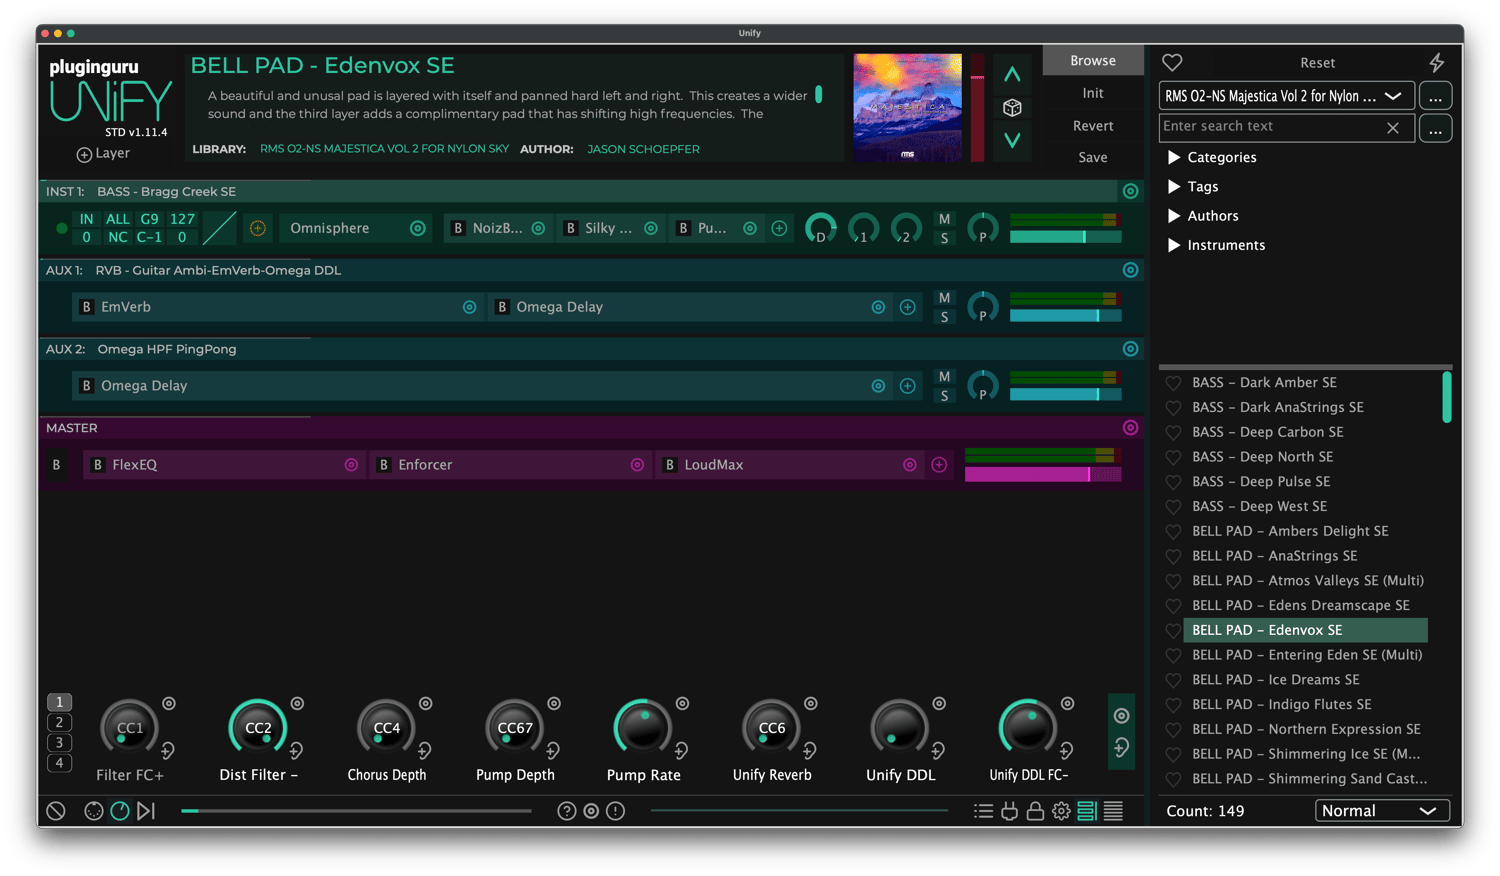The image size is (1500, 876).
Task: Click the Pump Rate macro knob
Action: coord(643,727)
